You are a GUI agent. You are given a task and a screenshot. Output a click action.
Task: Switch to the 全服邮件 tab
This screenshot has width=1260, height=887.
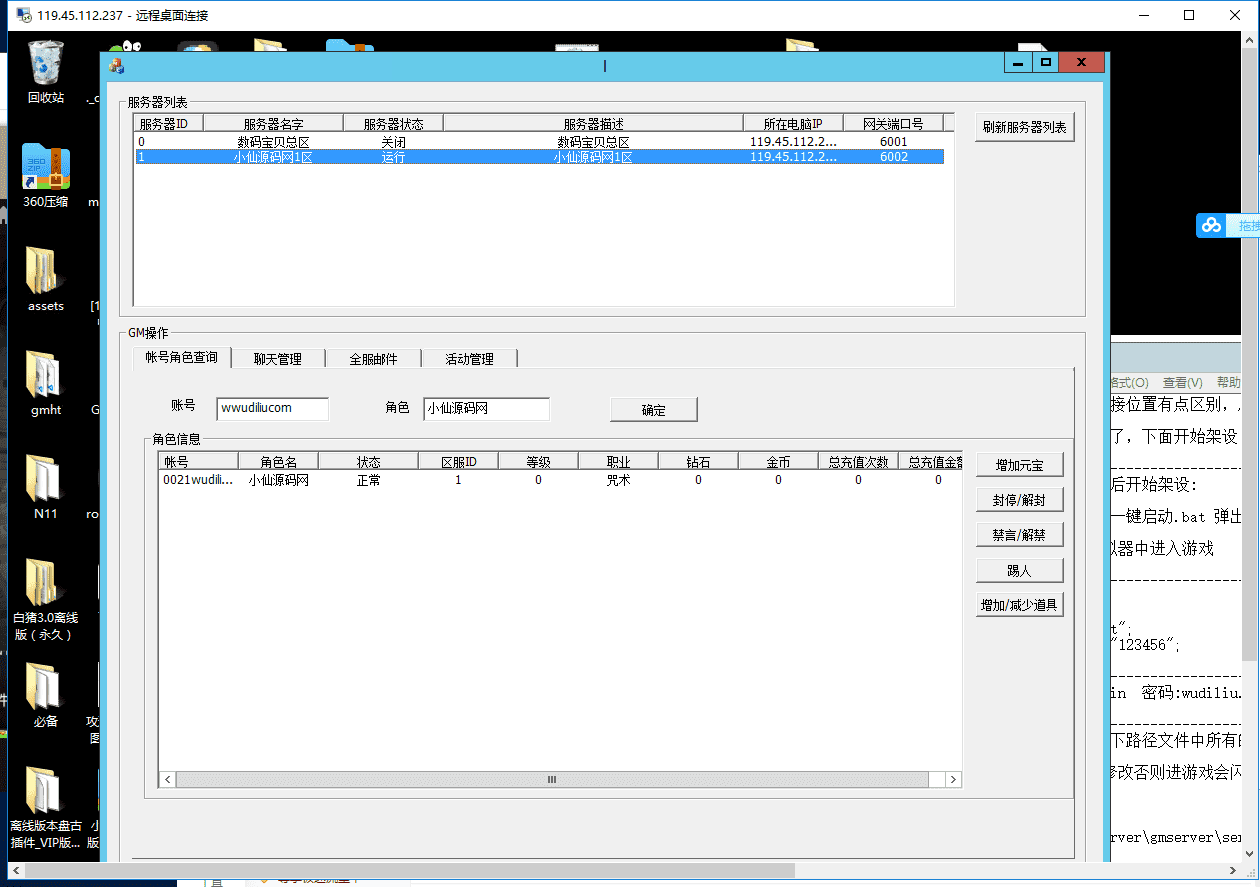(373, 358)
